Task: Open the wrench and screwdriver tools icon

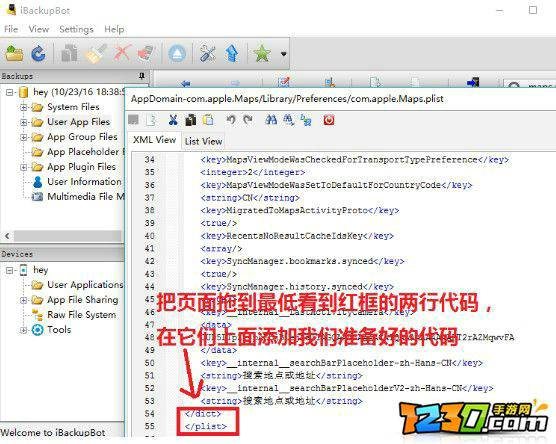Action: [x=208, y=54]
